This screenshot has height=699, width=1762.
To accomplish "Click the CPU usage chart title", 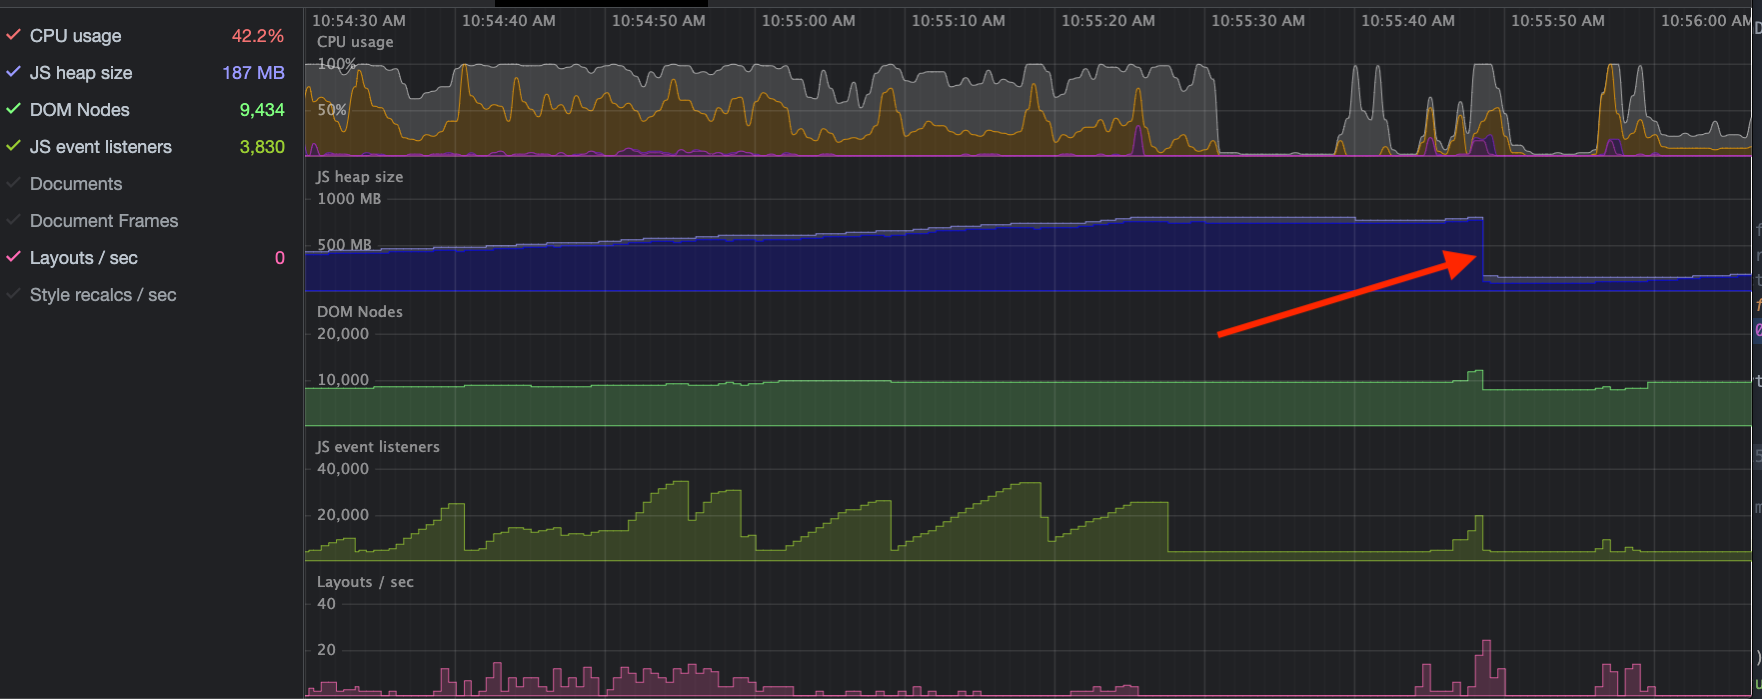I will point(355,42).
